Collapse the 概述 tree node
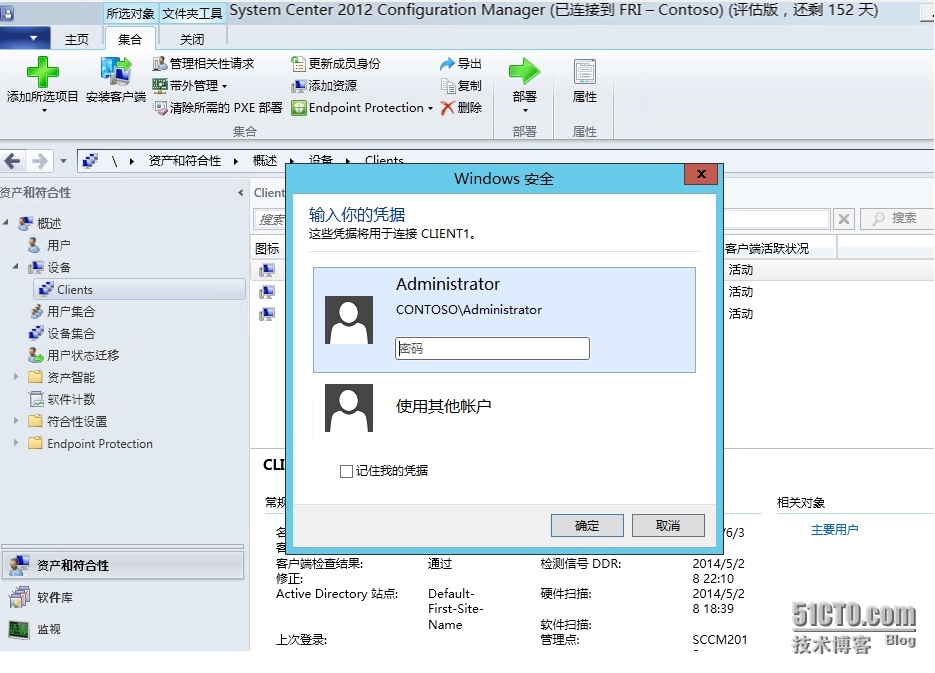935x673 pixels. 6,222
